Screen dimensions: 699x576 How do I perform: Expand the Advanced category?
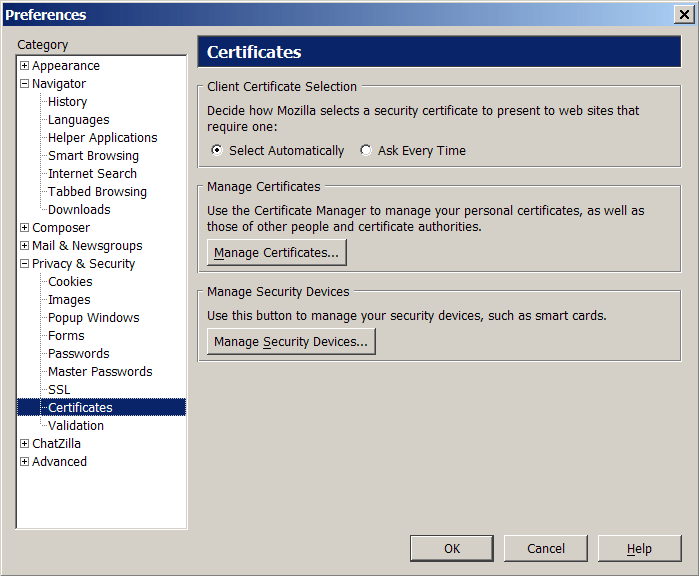pos(25,461)
